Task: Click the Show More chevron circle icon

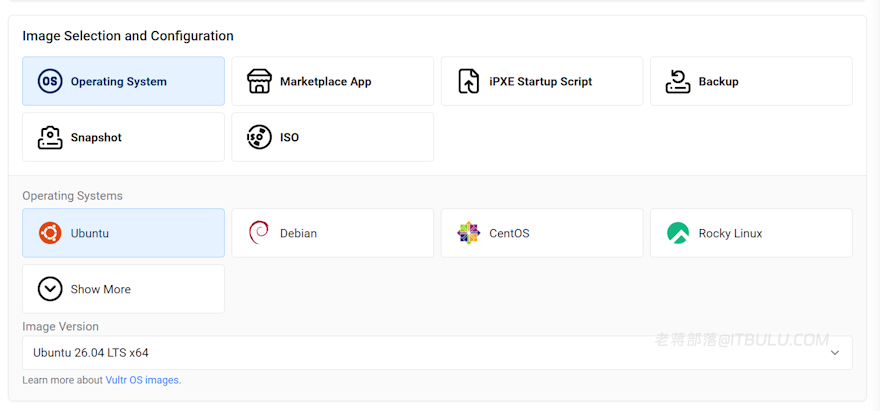Action: pos(50,289)
